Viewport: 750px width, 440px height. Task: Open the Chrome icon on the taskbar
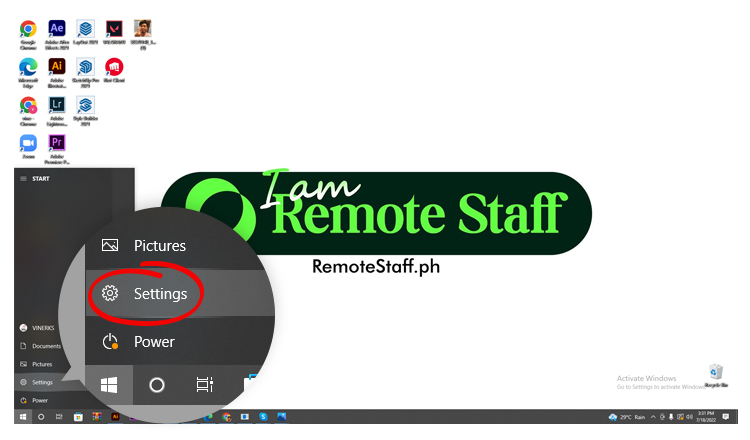227,417
